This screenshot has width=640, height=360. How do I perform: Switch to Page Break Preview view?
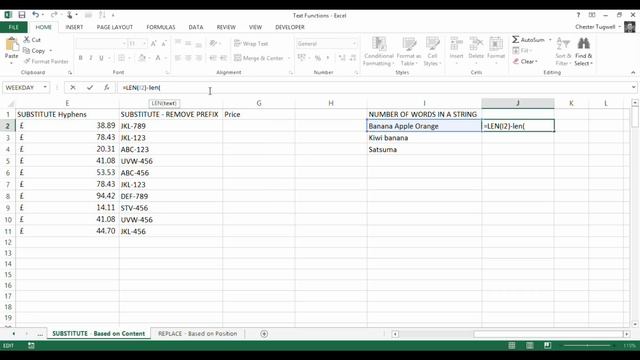tap(547, 346)
